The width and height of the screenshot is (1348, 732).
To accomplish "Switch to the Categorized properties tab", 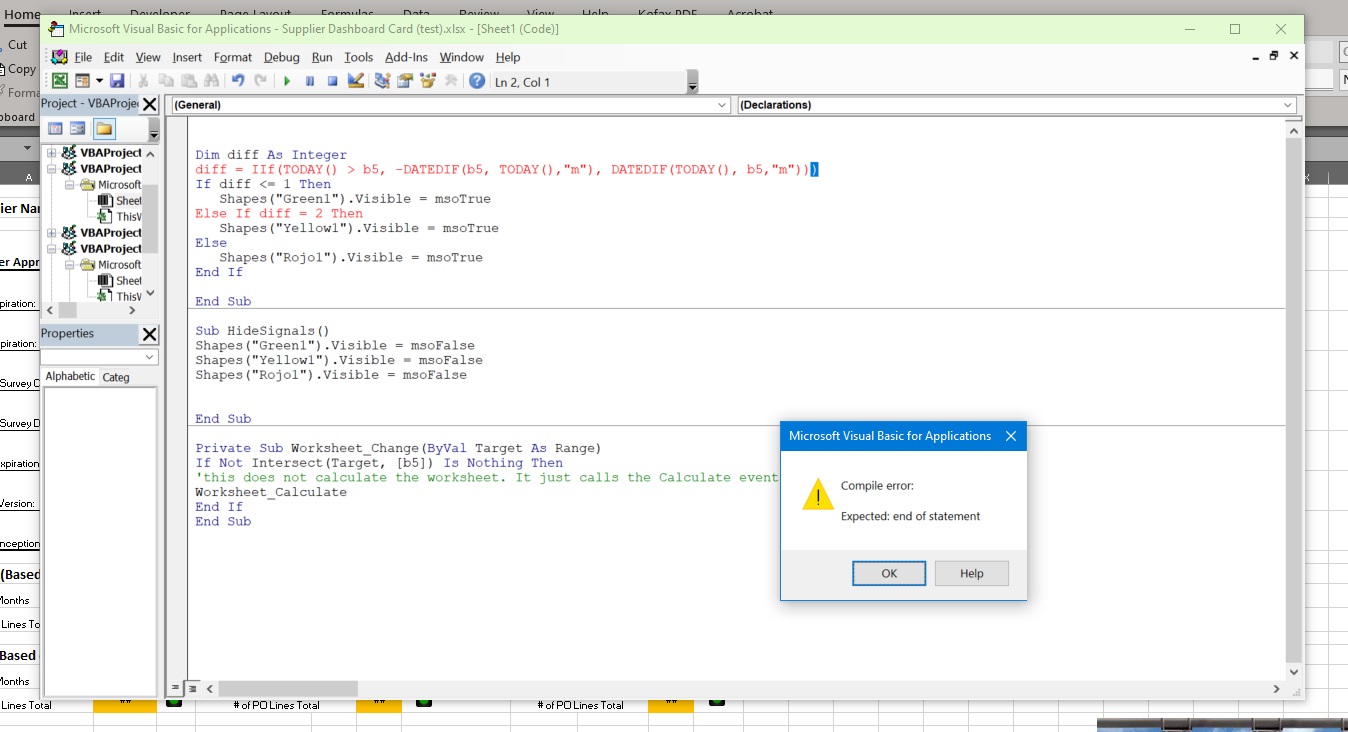I will [116, 377].
